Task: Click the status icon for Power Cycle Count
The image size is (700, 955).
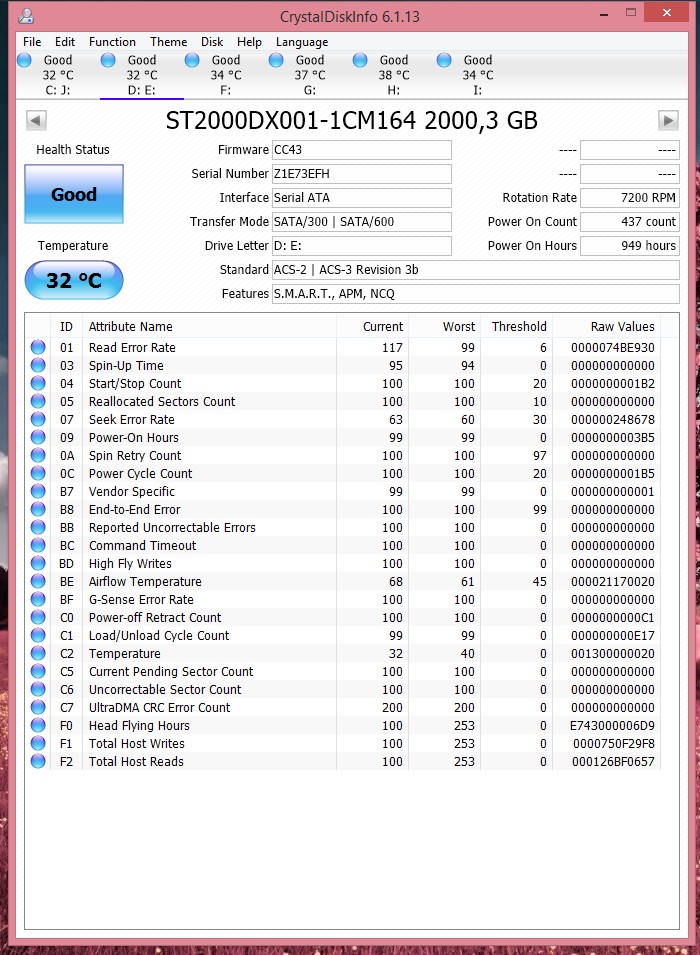Action: click(x=38, y=473)
